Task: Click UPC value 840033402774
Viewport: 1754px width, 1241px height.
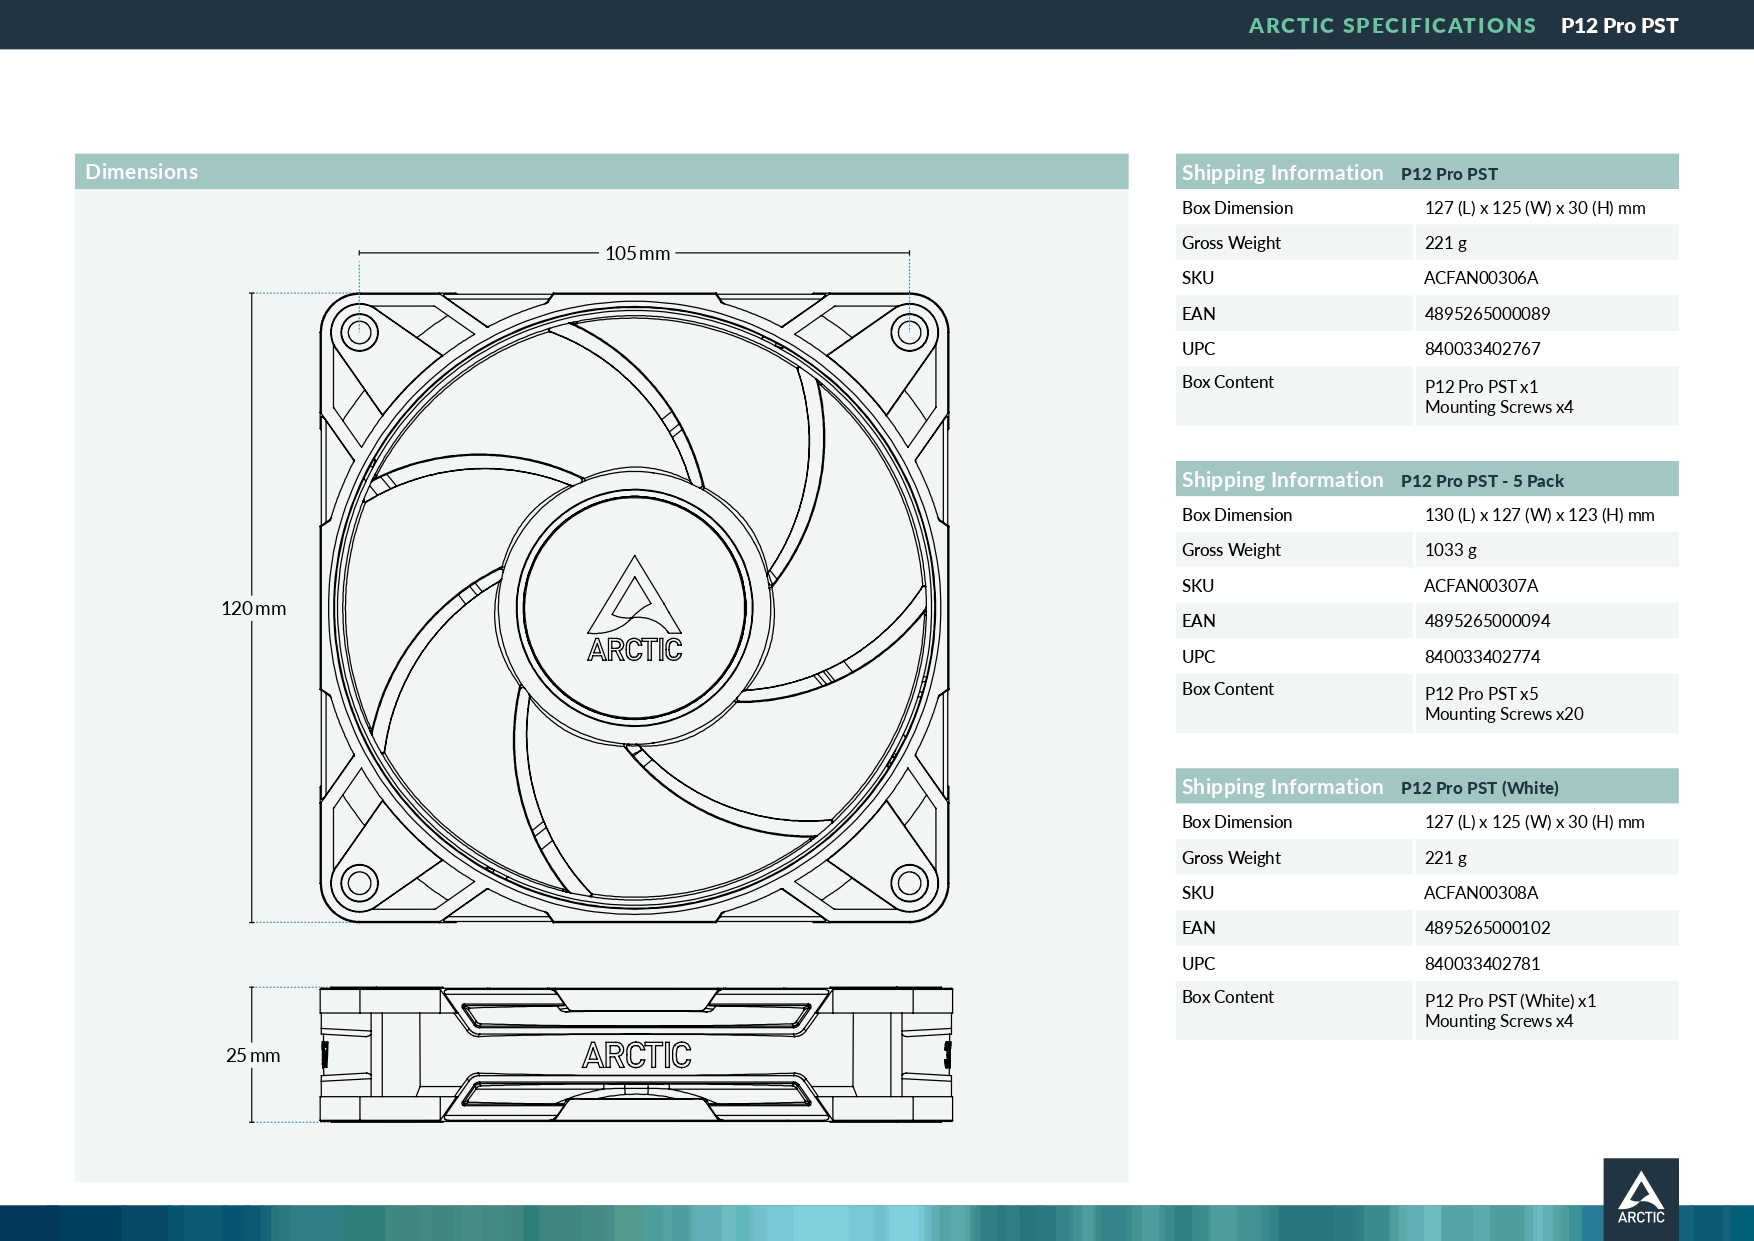Action: [1482, 657]
